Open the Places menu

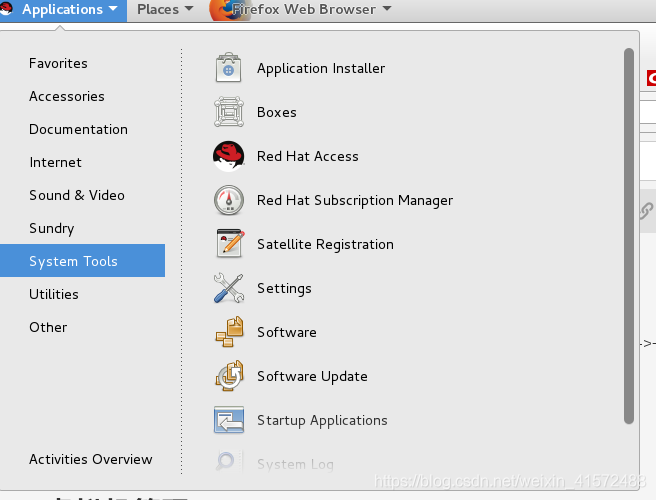point(165,10)
